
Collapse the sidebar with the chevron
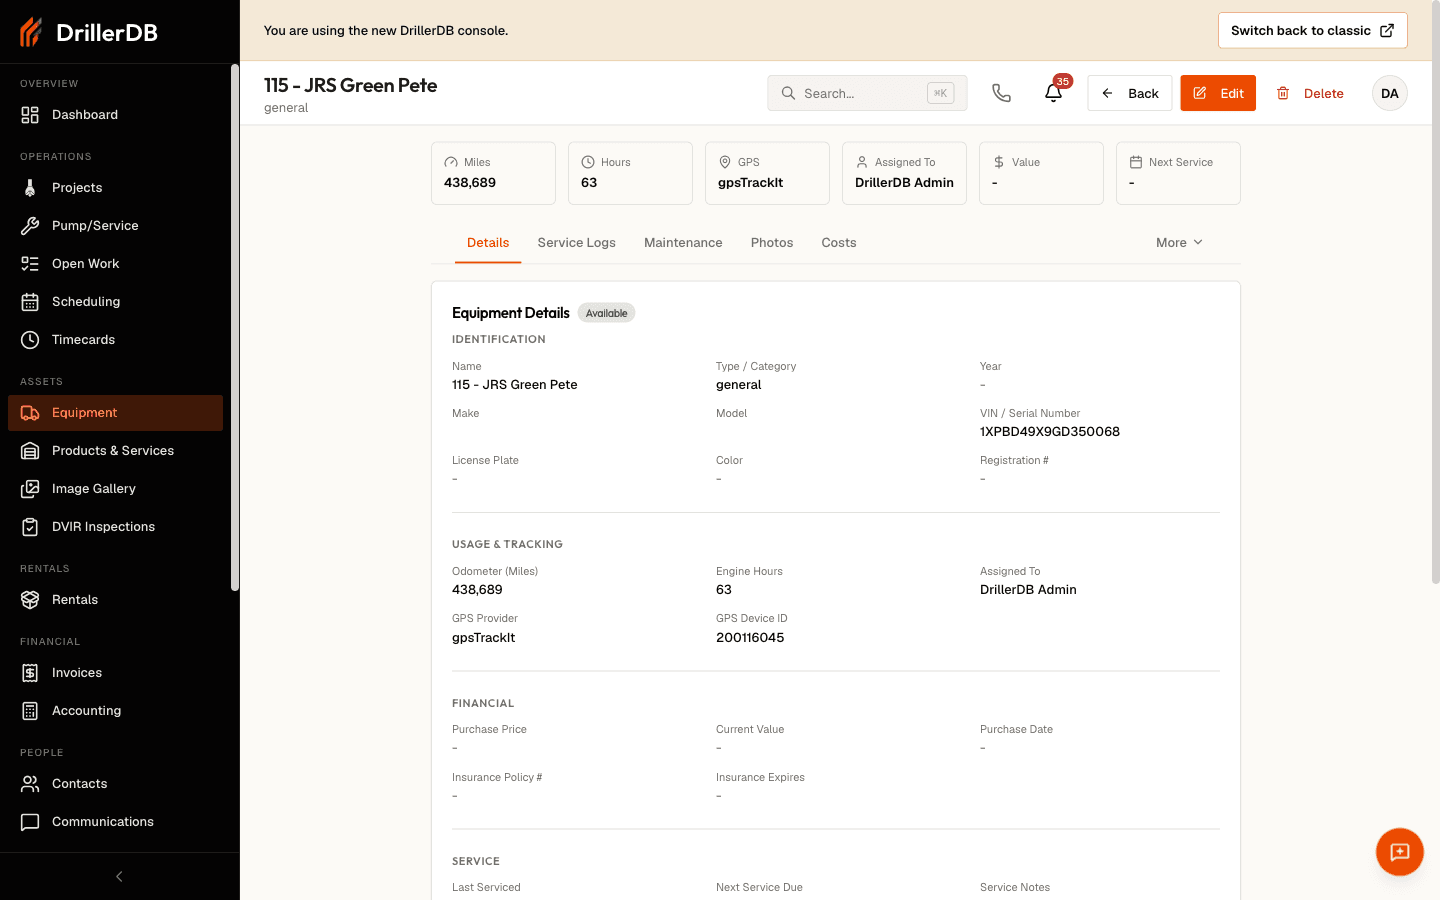pos(119,877)
